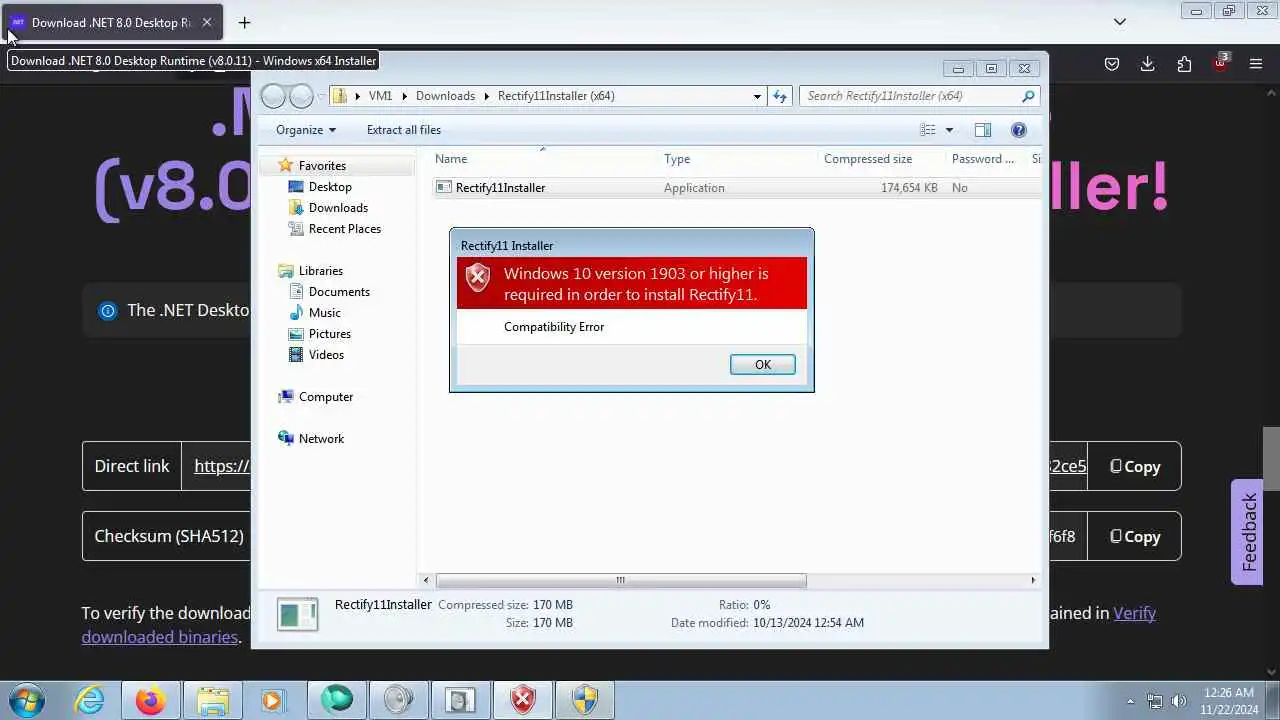Click the list all tabs chevron in browser
The height and width of the screenshot is (720, 1280).
pos(1120,22)
